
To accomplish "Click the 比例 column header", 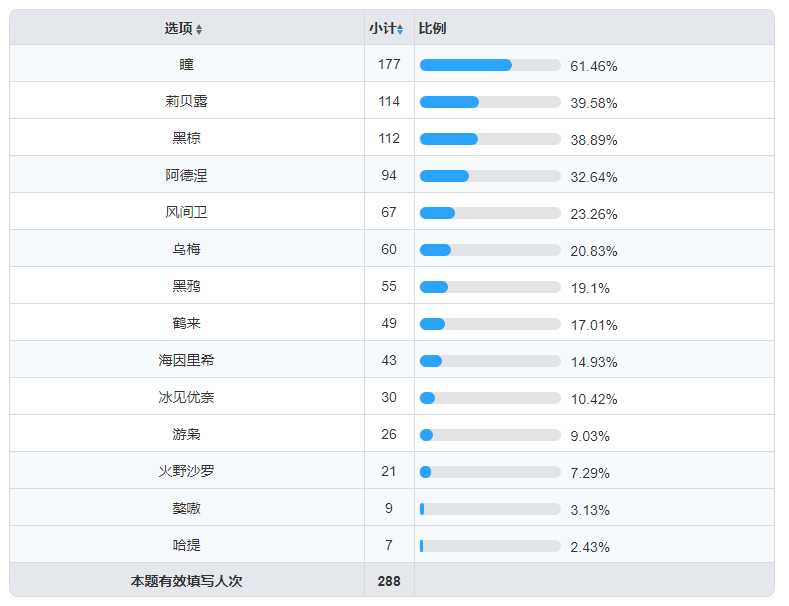I will pos(432,28).
